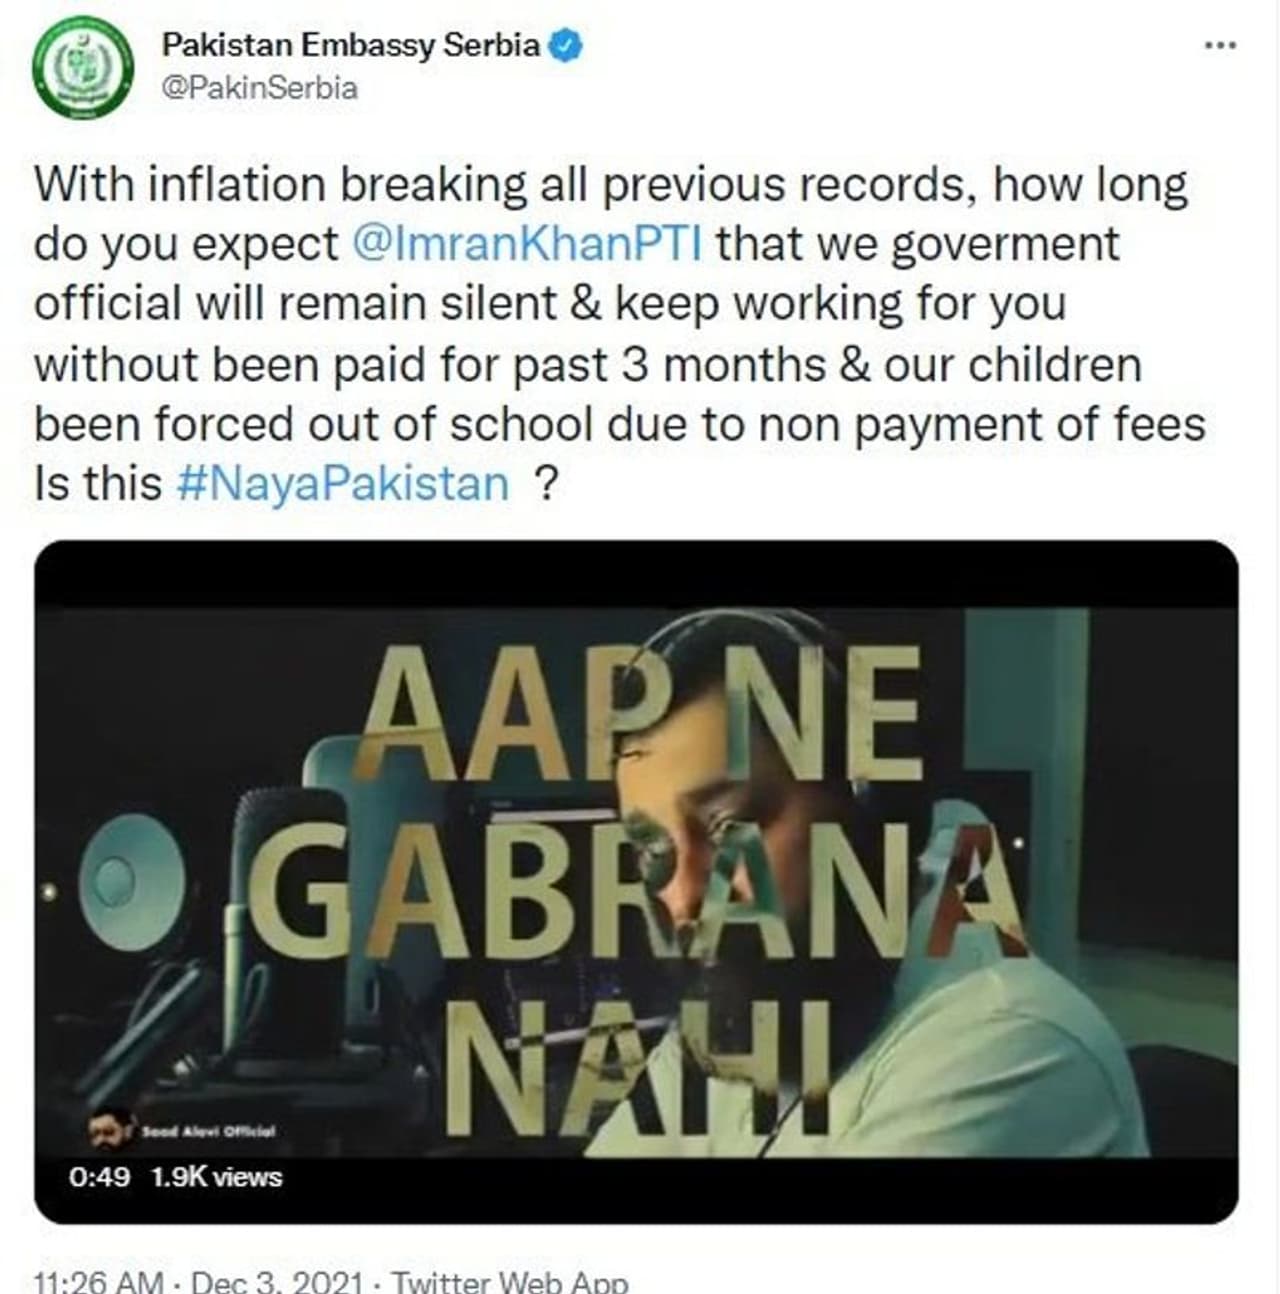
Task: Click the black top bar of the video
Action: 636,575
